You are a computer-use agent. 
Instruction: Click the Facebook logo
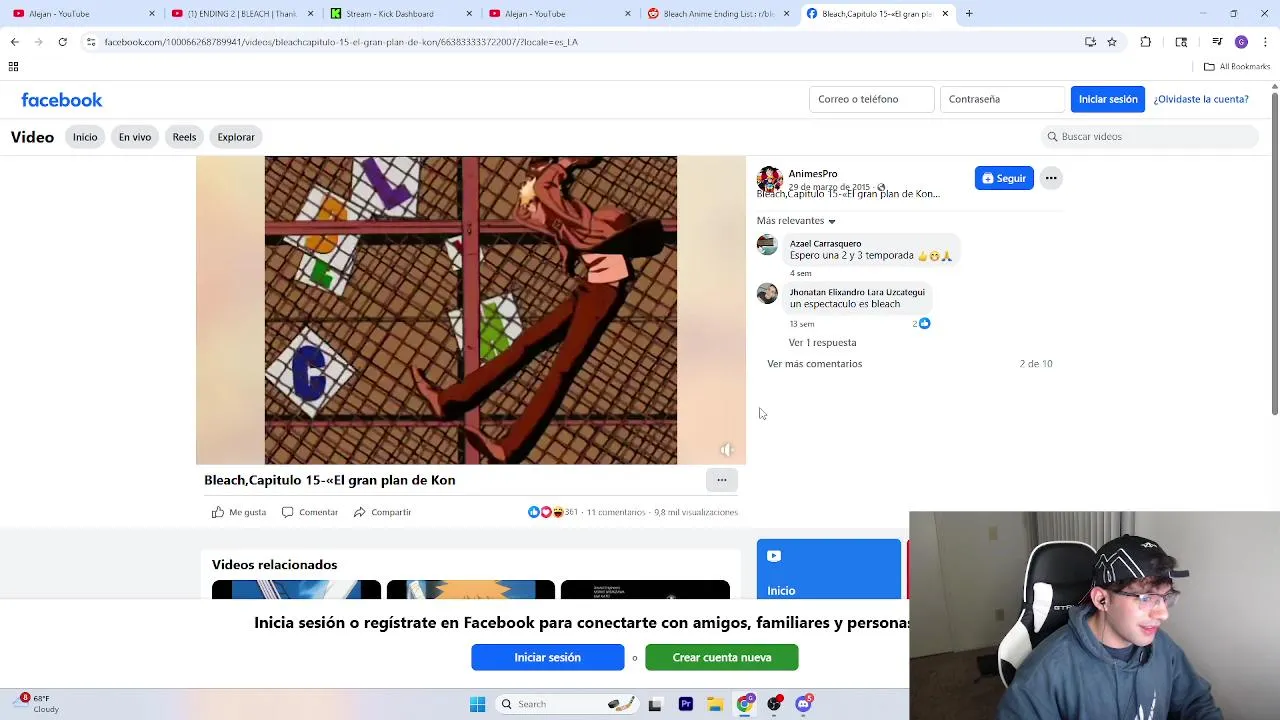[62, 100]
